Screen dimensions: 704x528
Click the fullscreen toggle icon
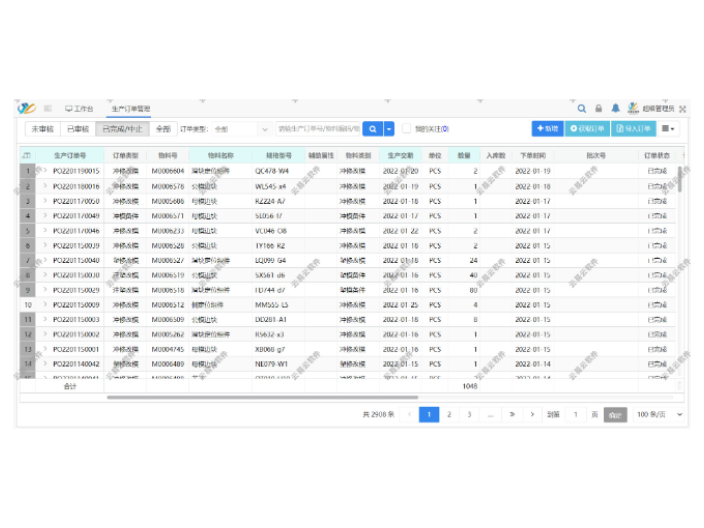tap(683, 109)
